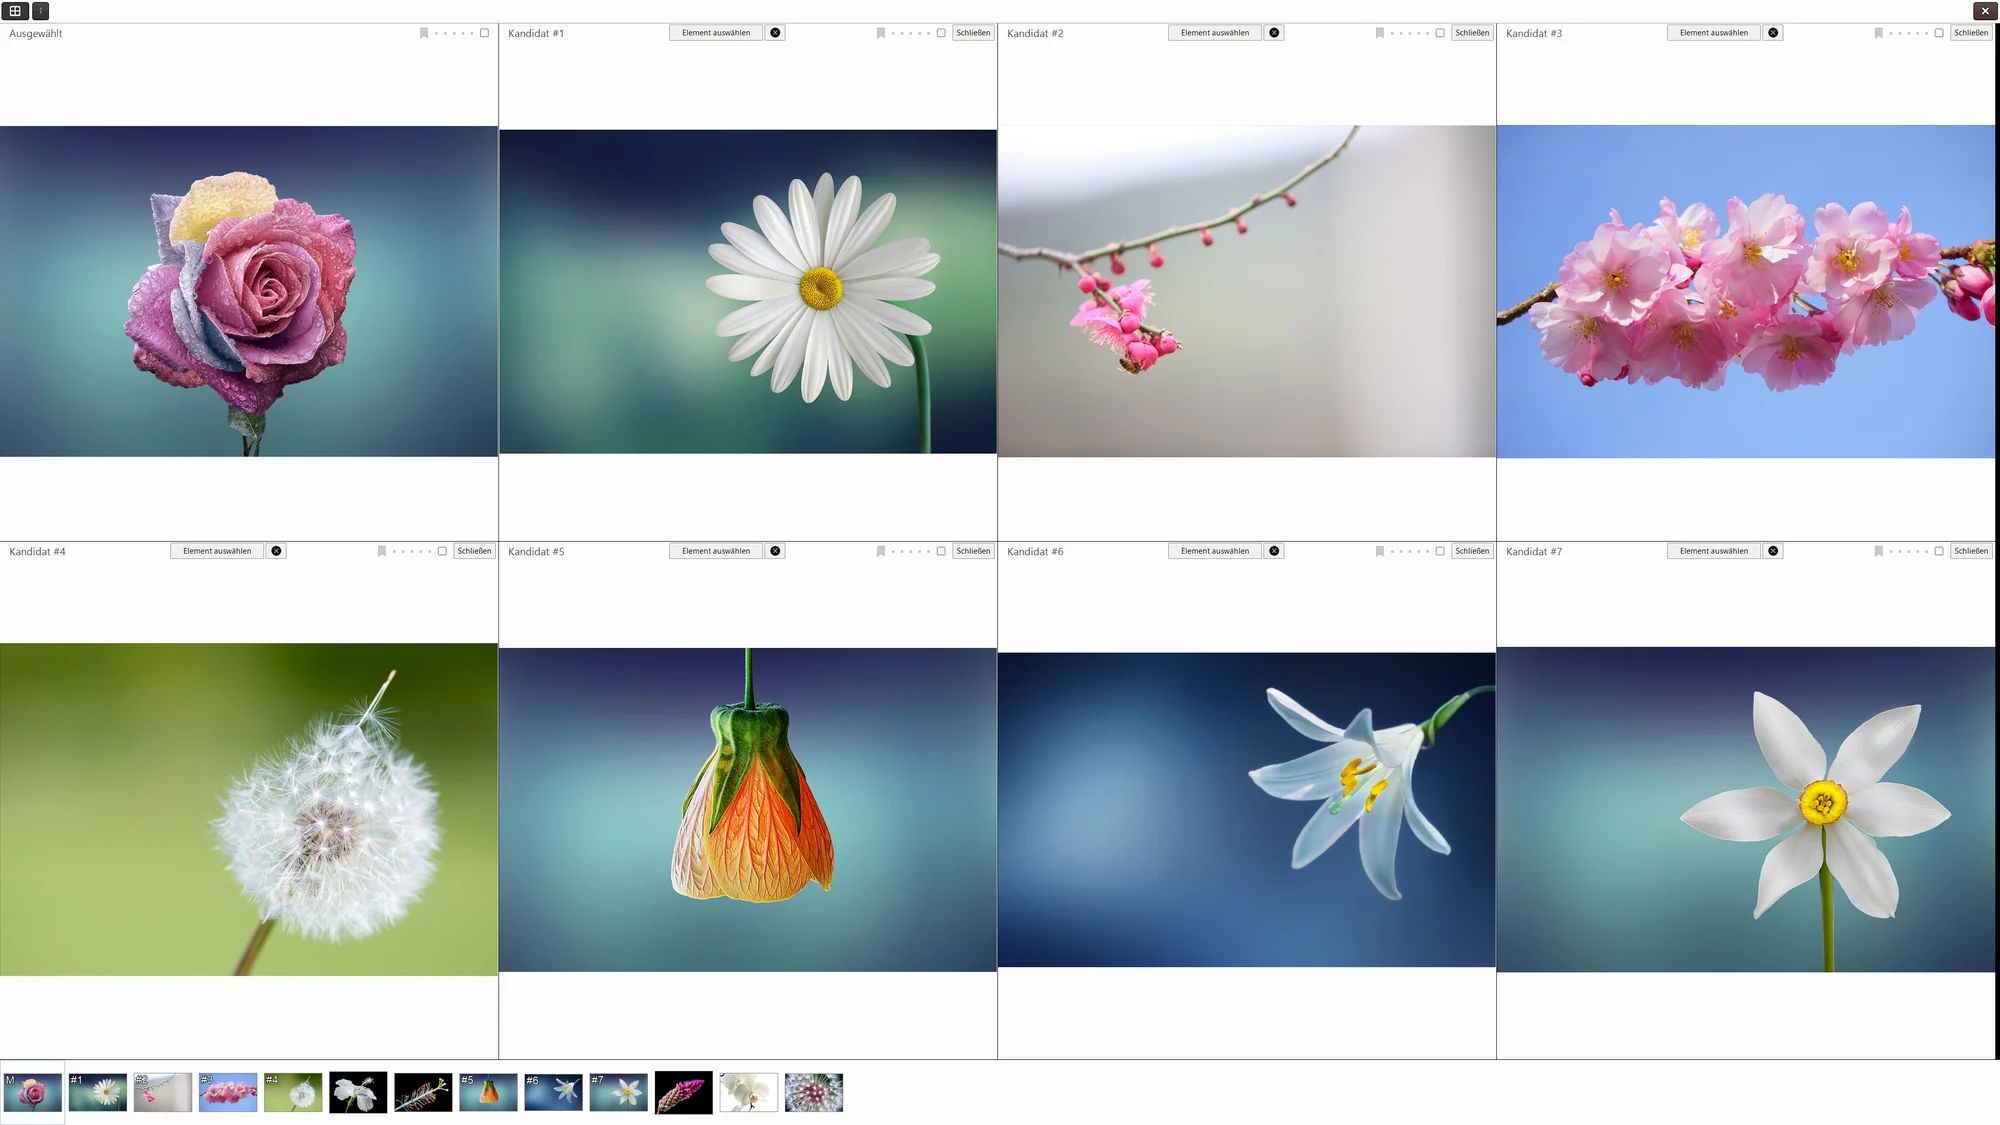Tick the checkbox for Kandidat #1
Image resolution: width=2000 pixels, height=1125 pixels.
pyautogui.click(x=941, y=33)
